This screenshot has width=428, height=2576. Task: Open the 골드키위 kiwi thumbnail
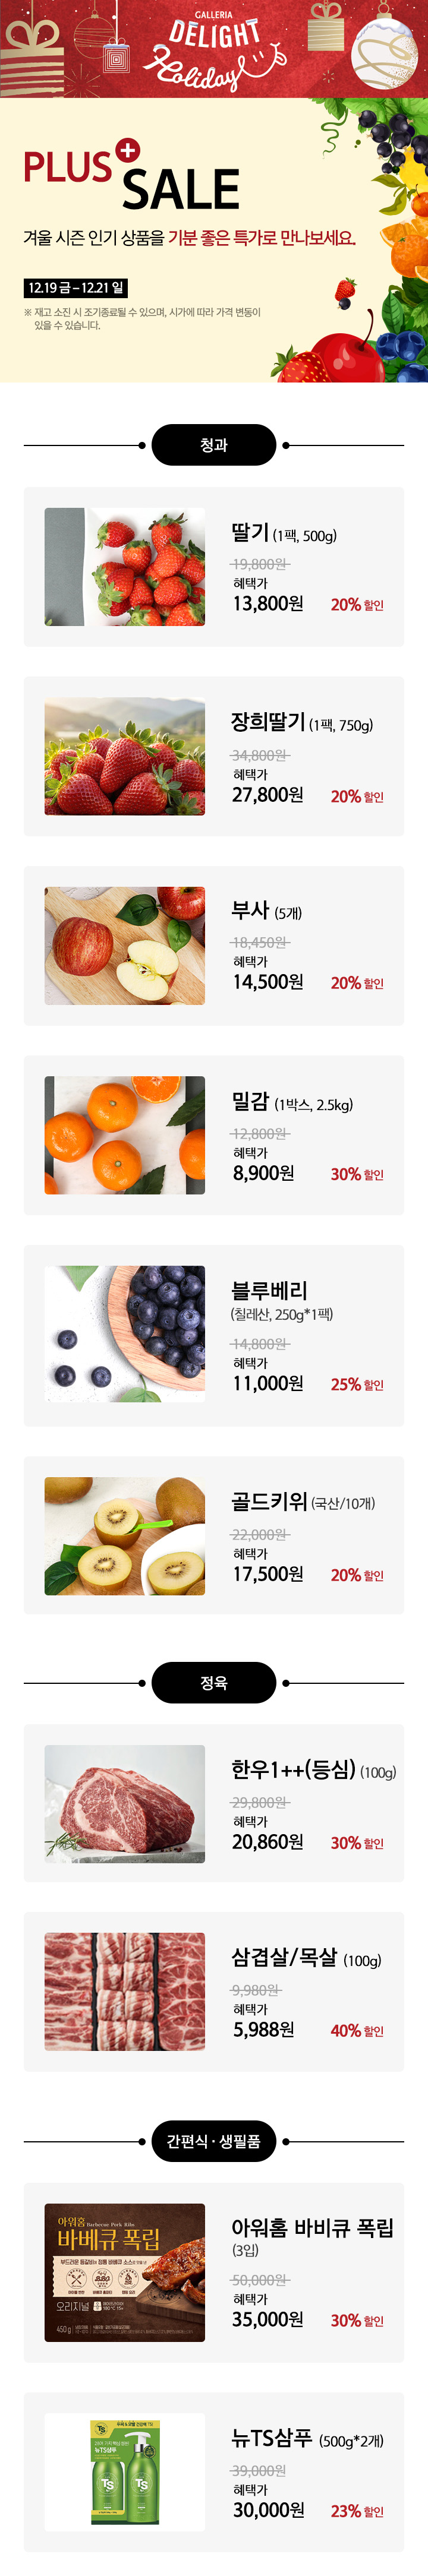(x=124, y=1535)
